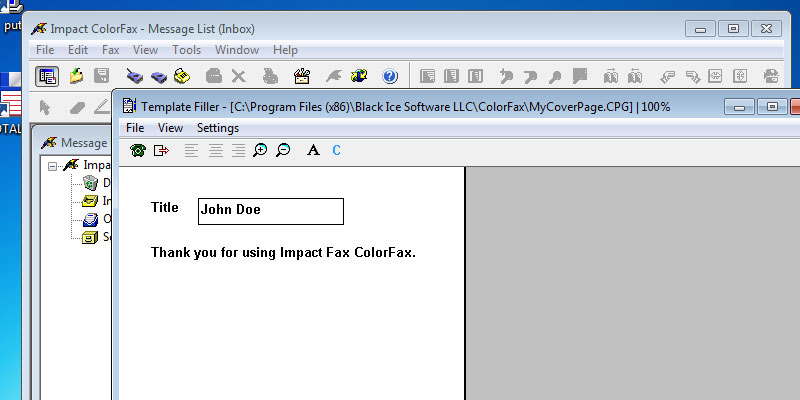Click the blue help question mark icon
Image resolution: width=800 pixels, height=400 pixels.
pos(390,76)
